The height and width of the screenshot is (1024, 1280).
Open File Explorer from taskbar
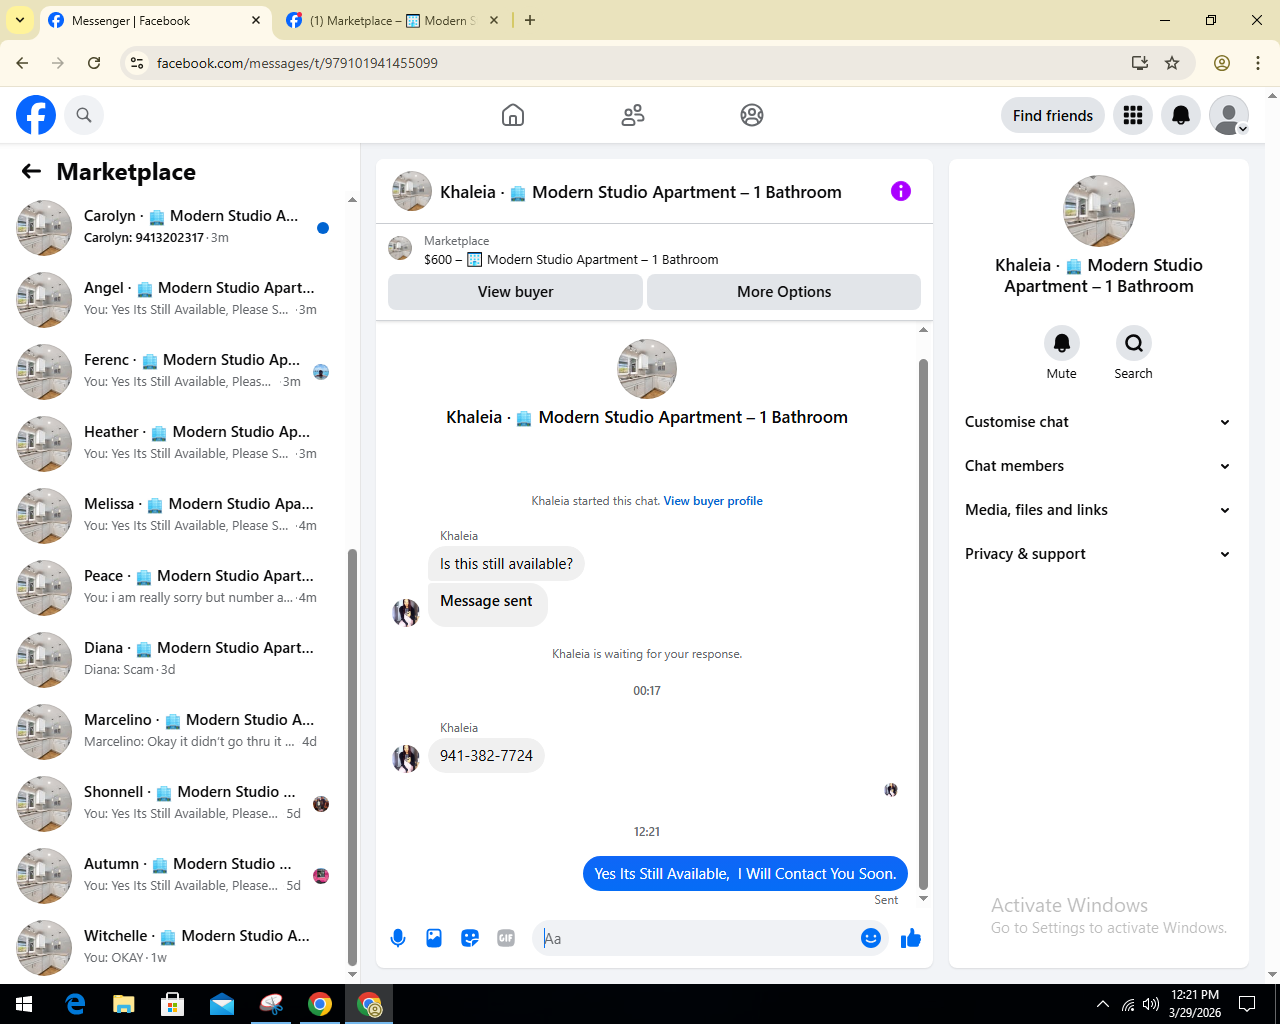(x=124, y=1004)
